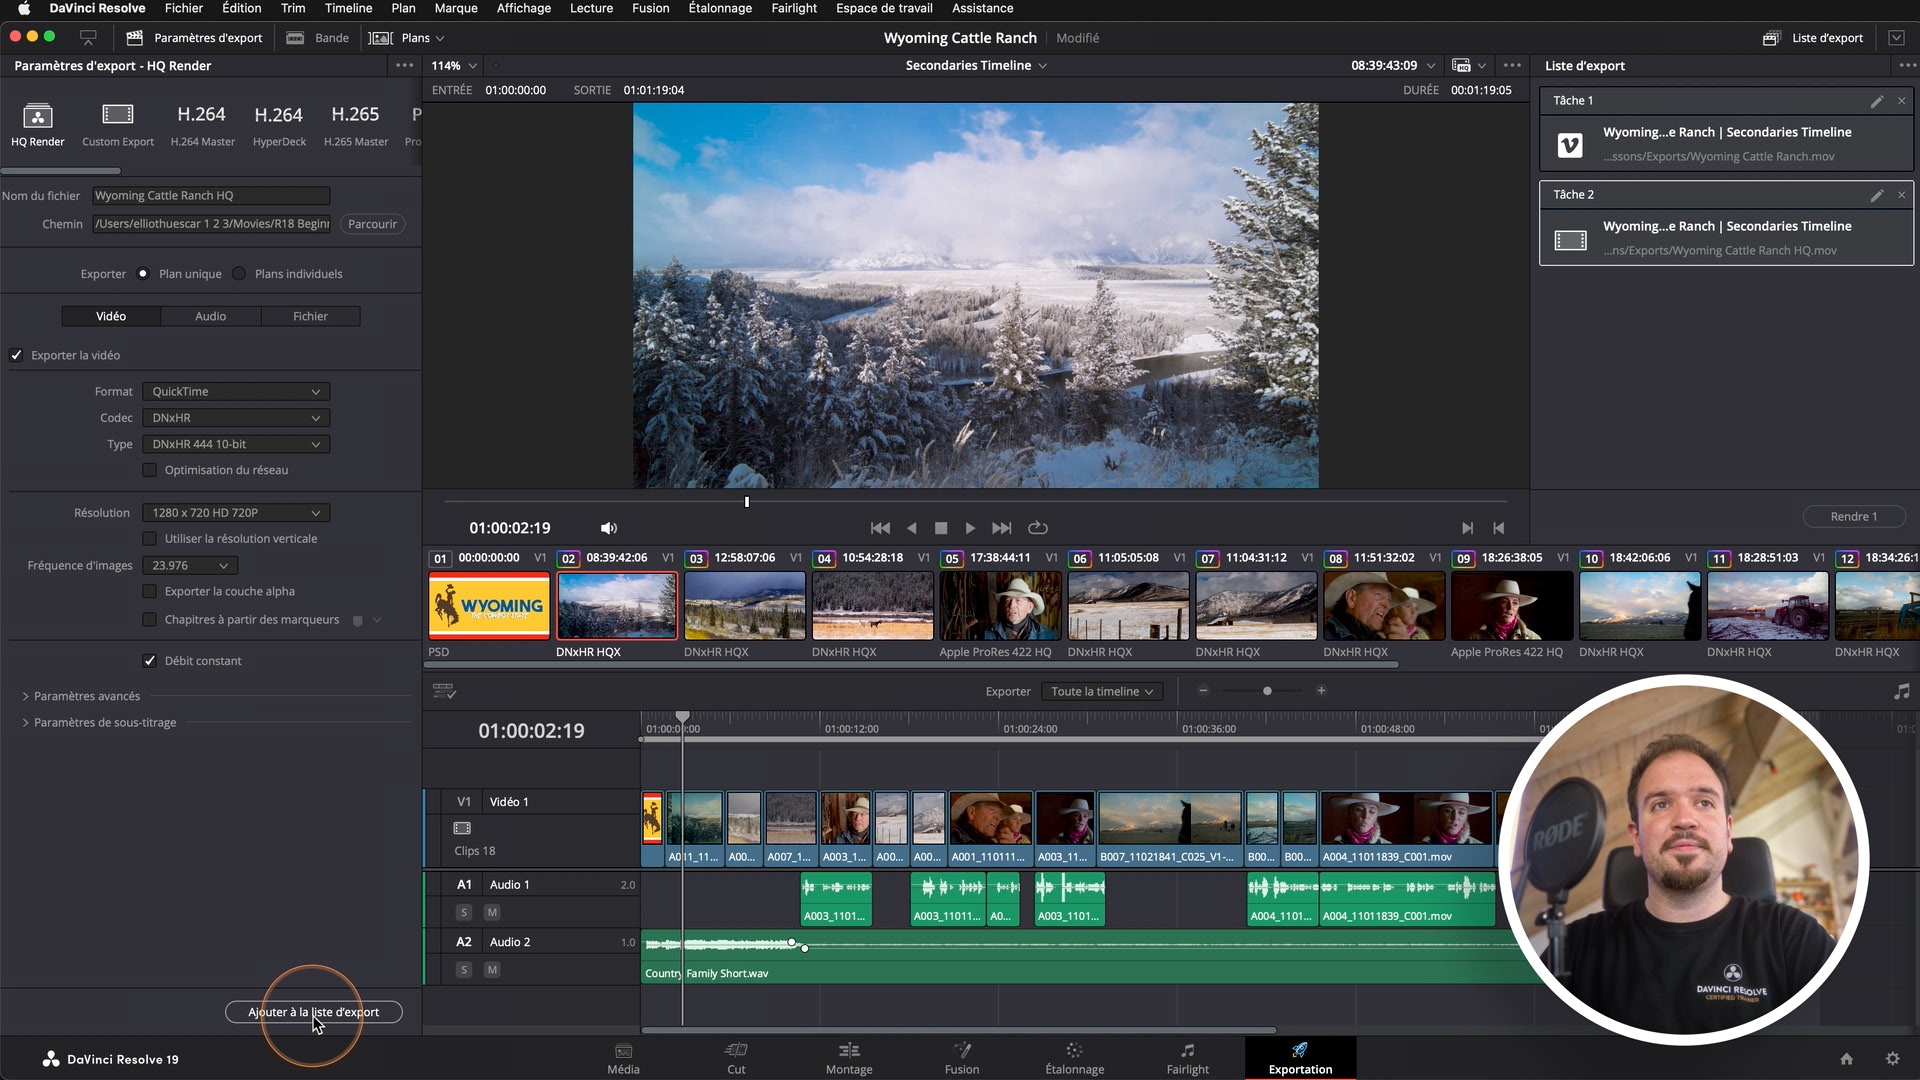Screen dimensions: 1920x1080
Task: Switch to the Audio tab
Action: (x=210, y=316)
